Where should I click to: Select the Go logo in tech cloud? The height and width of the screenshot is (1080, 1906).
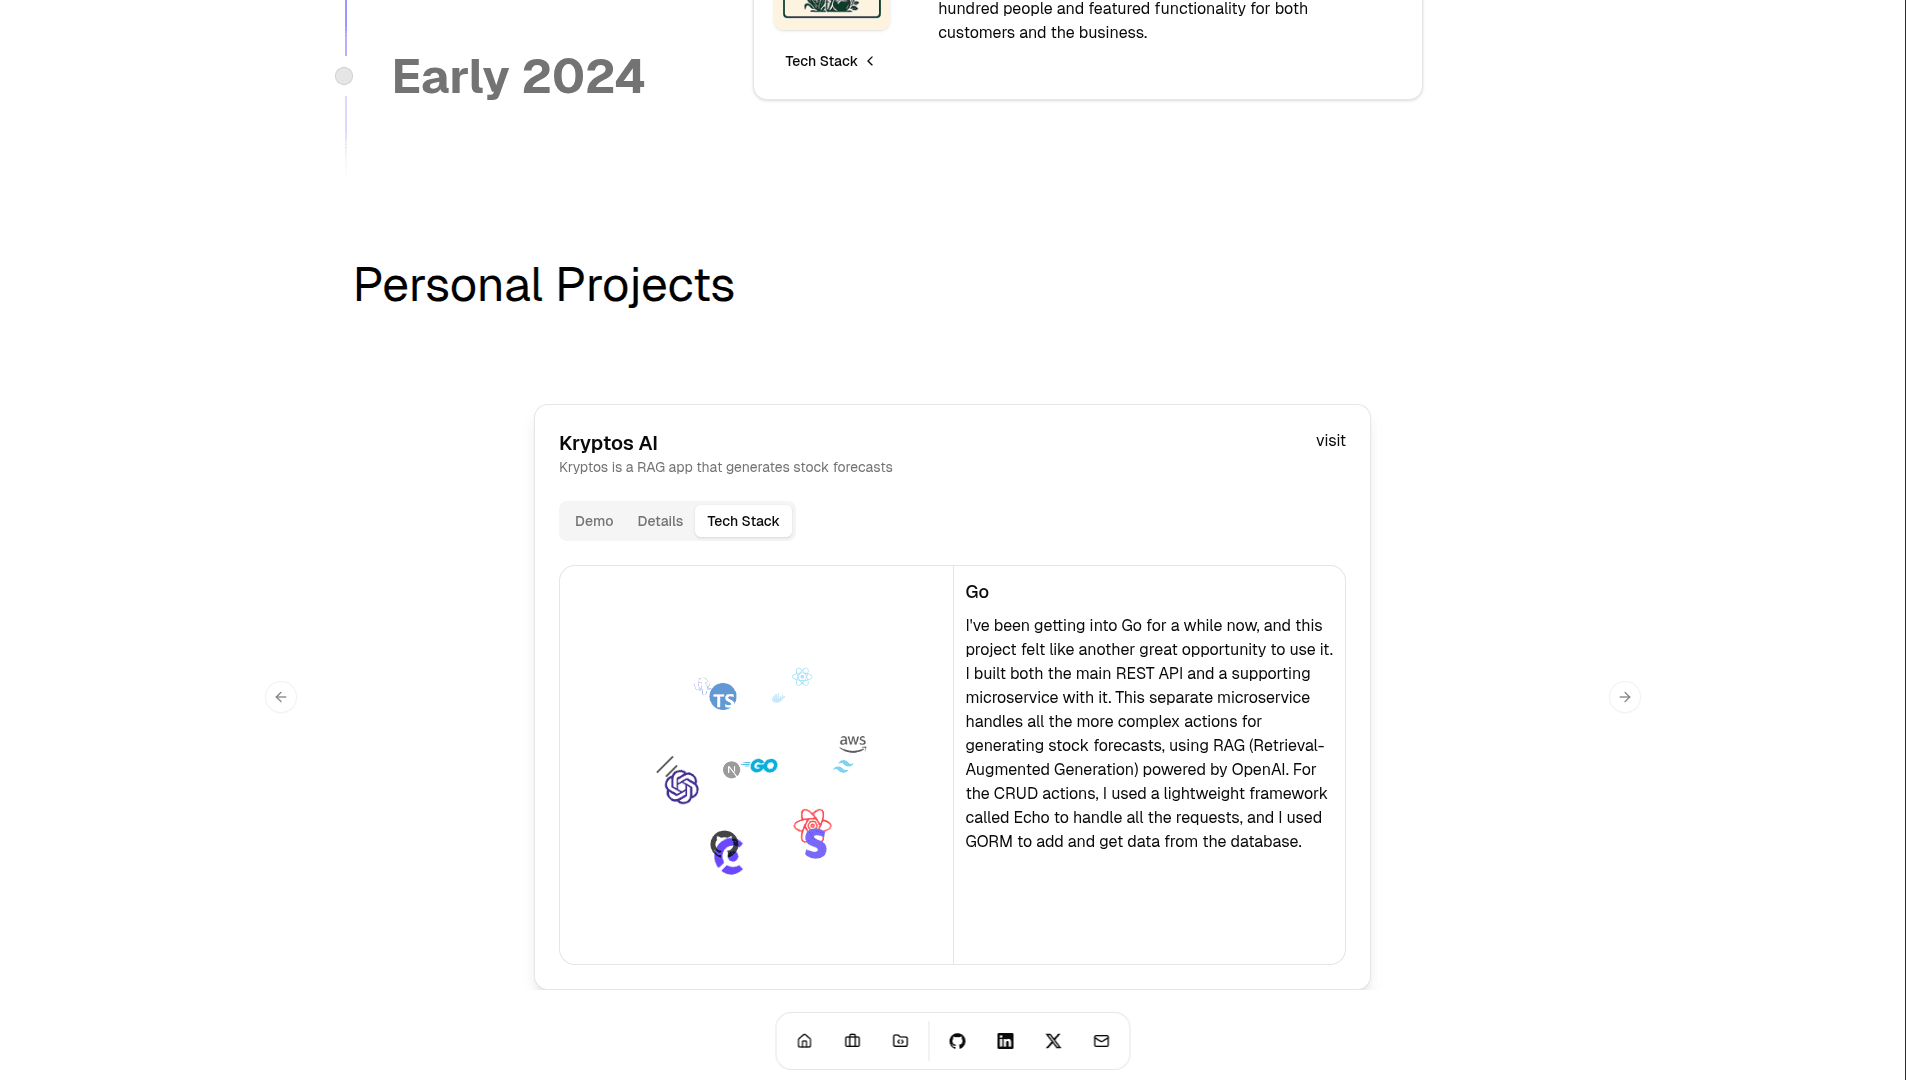(760, 766)
